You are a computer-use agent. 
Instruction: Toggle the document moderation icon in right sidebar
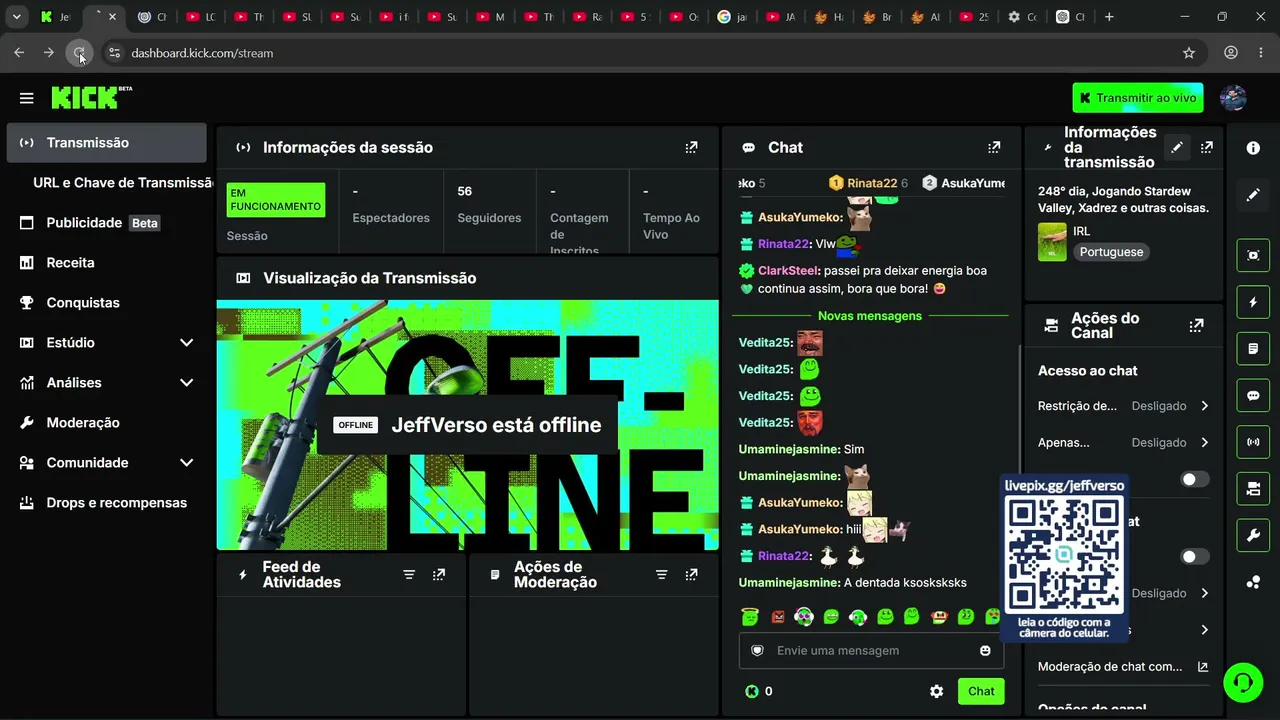point(1253,349)
